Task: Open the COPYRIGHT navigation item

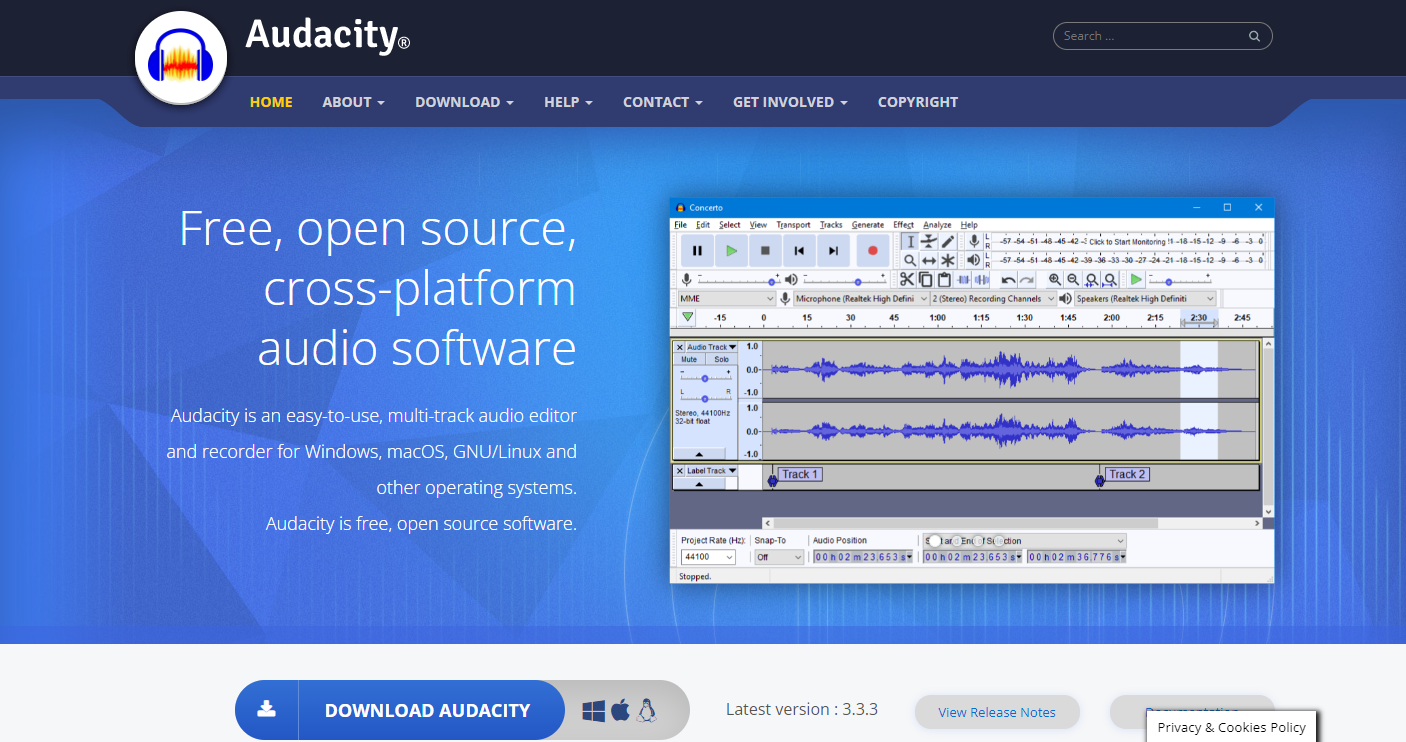Action: [x=918, y=102]
